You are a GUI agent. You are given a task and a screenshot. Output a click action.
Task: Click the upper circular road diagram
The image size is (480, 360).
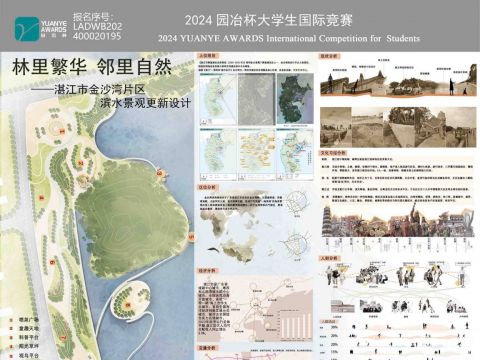[297, 202]
